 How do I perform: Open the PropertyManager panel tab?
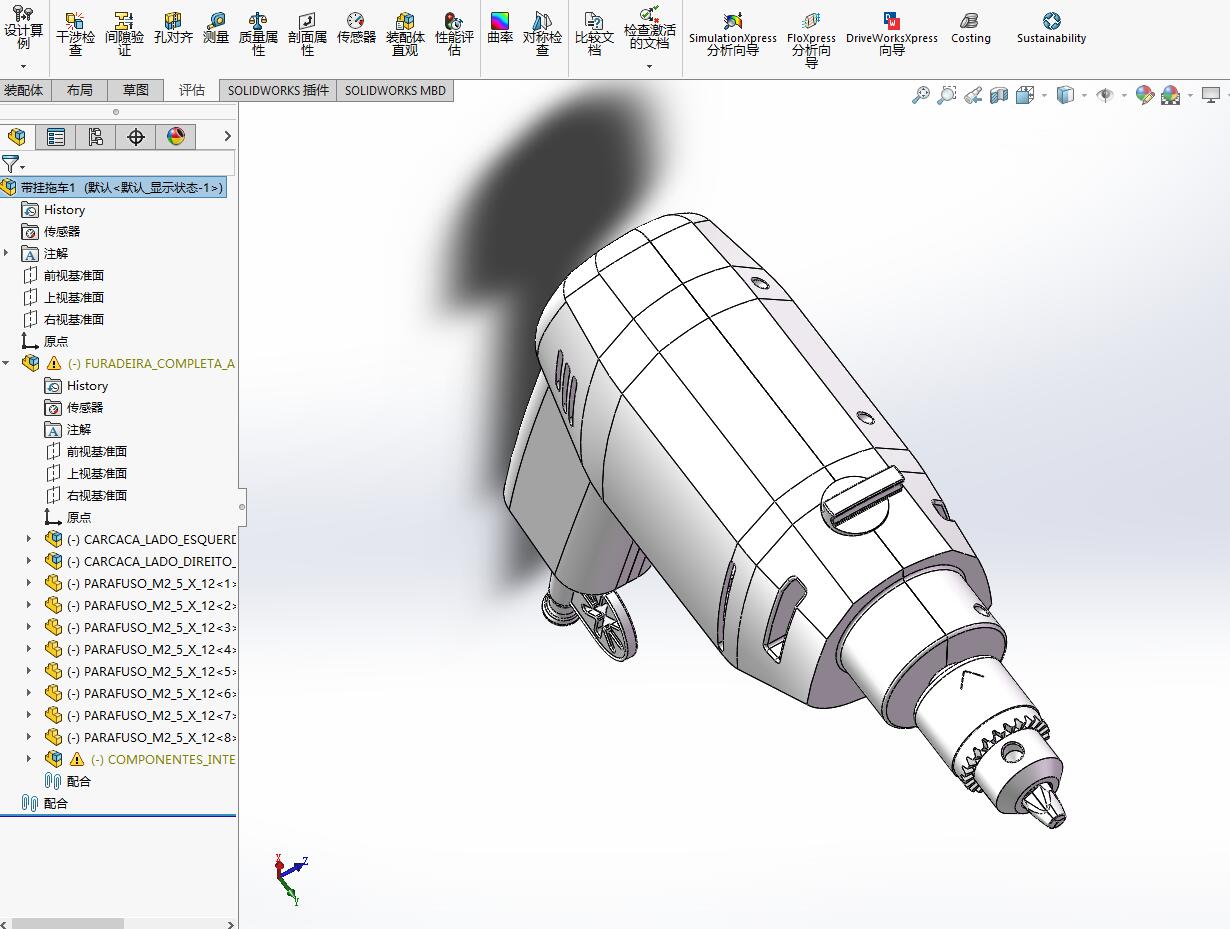[x=56, y=137]
